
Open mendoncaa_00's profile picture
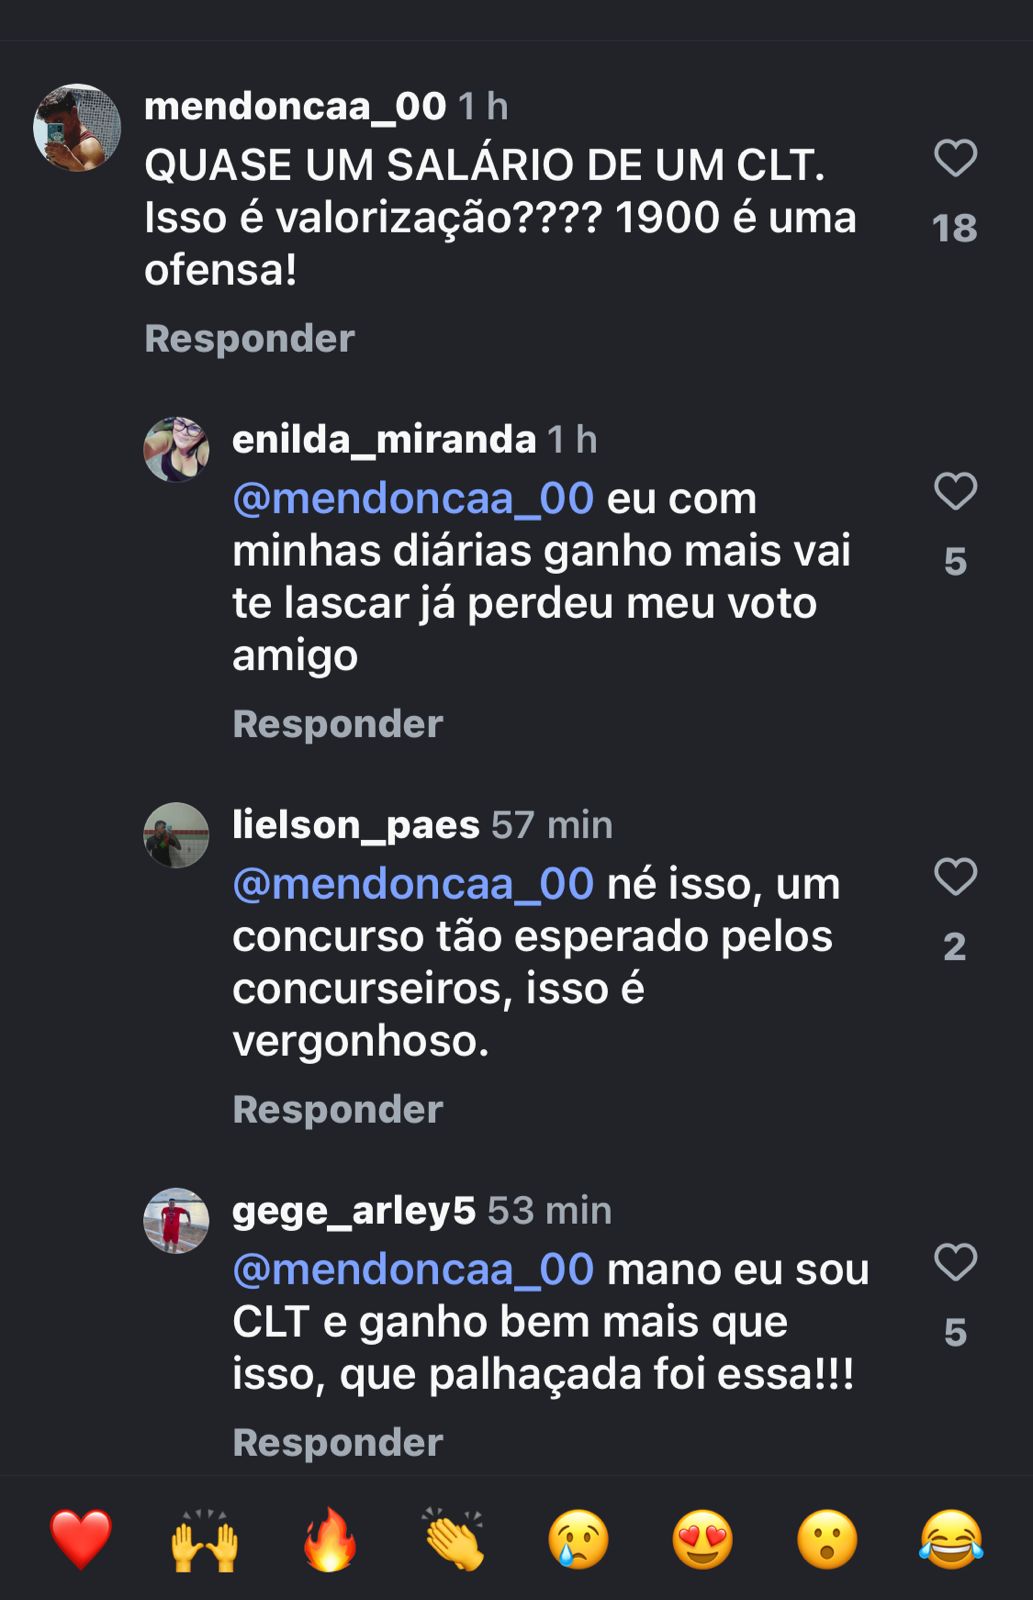click(x=77, y=128)
